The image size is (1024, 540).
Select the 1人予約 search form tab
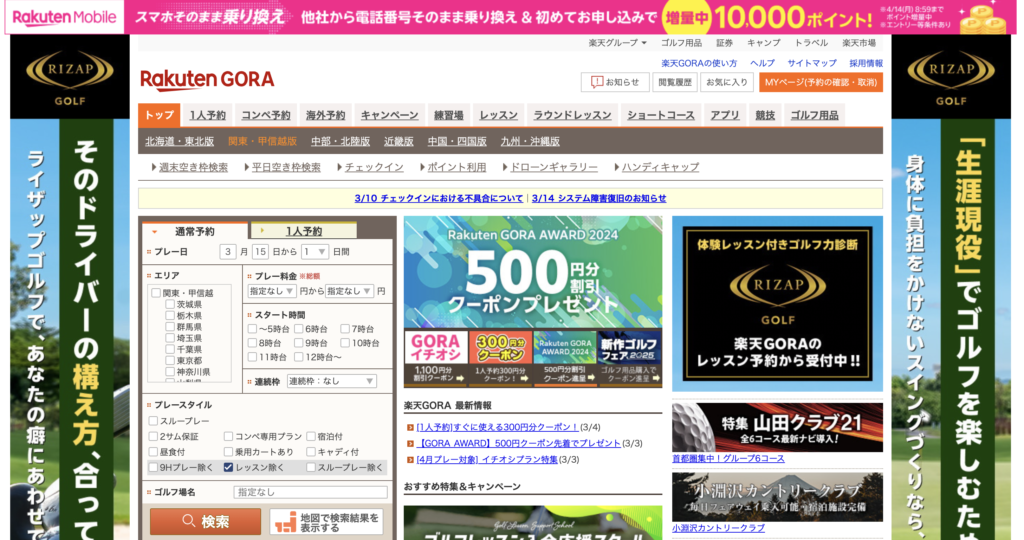click(x=304, y=231)
